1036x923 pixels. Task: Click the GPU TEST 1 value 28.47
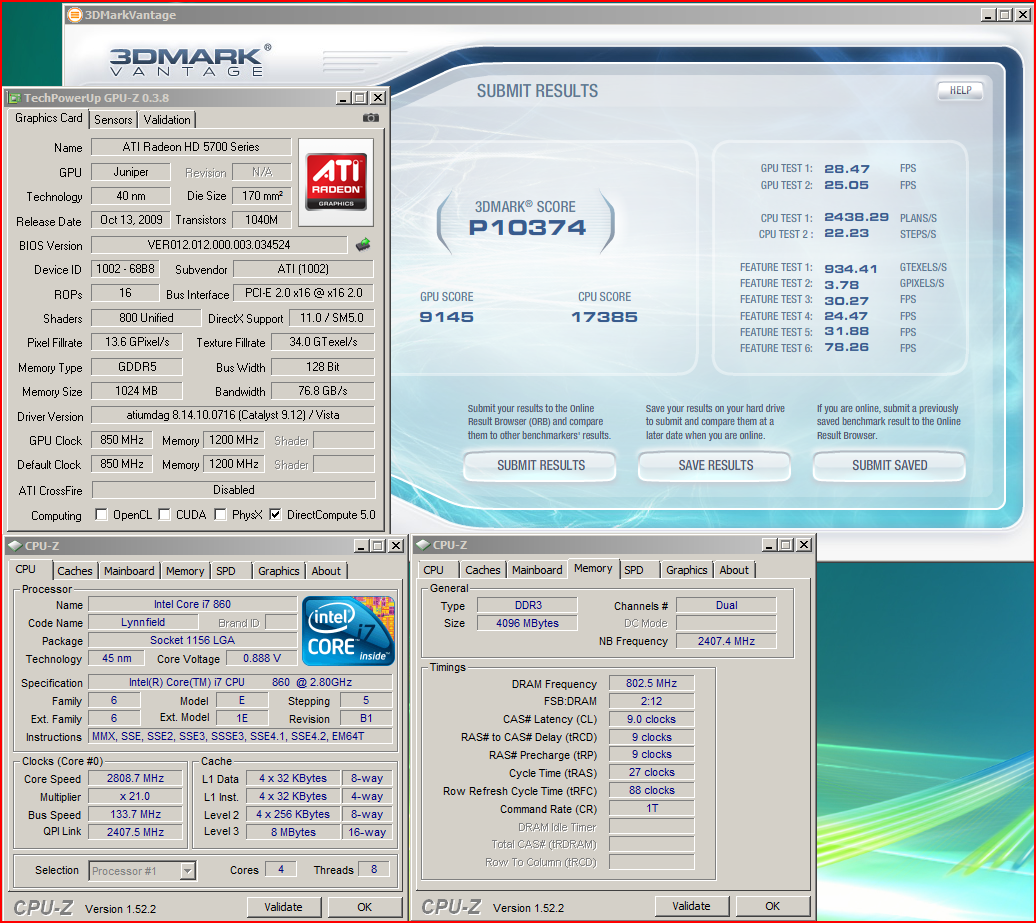point(847,169)
